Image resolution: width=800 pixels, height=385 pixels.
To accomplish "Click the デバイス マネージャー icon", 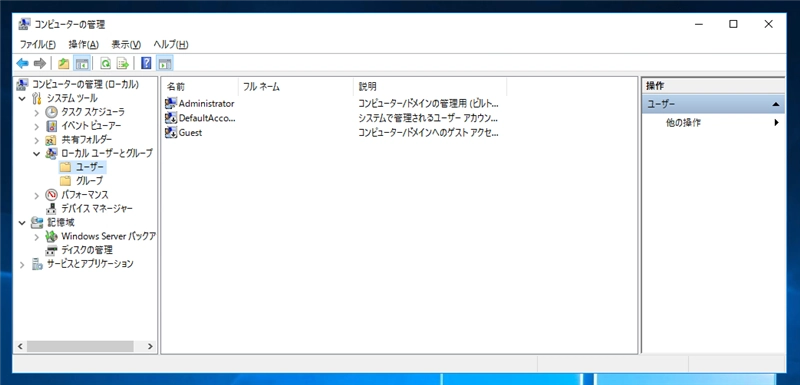I will [52, 208].
